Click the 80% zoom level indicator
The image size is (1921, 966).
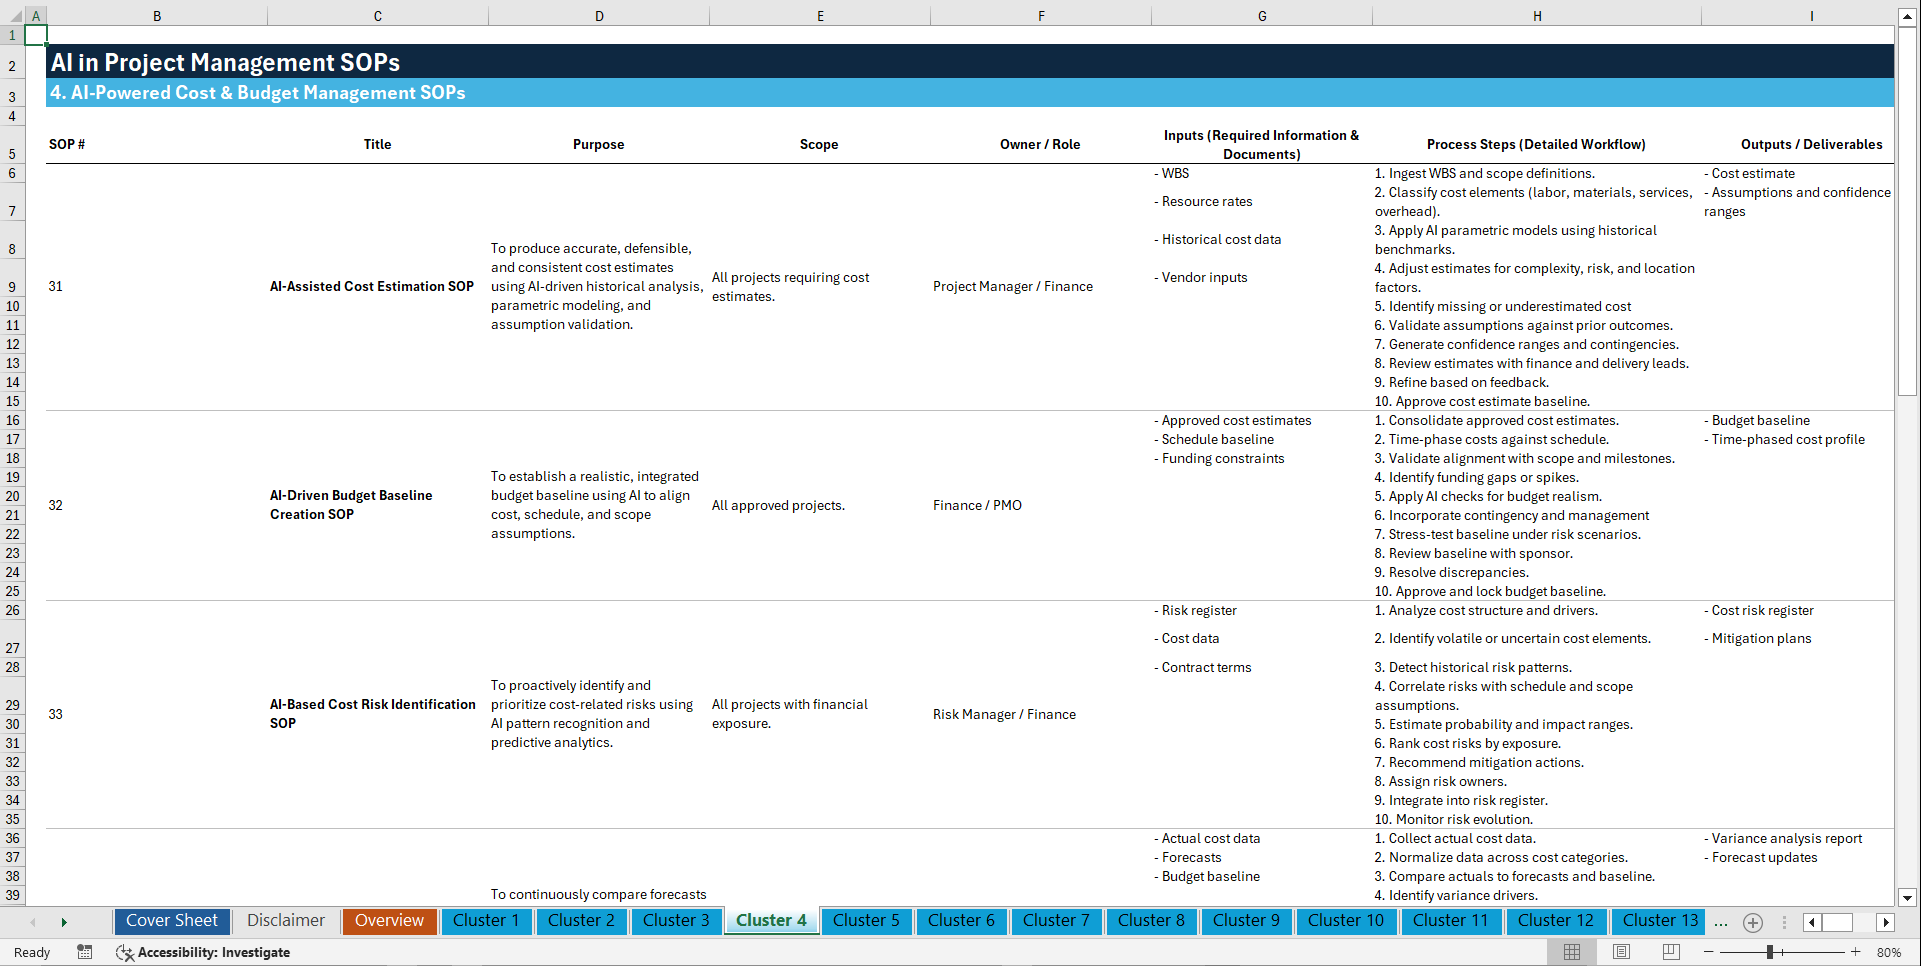[x=1890, y=952]
